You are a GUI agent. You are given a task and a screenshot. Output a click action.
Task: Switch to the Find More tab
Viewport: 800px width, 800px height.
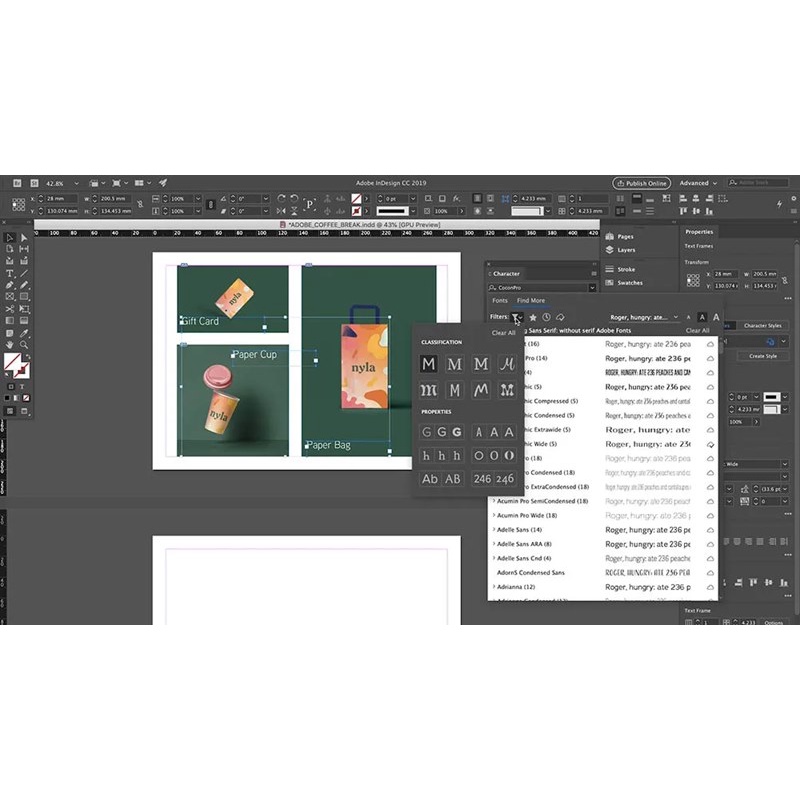pyautogui.click(x=531, y=301)
